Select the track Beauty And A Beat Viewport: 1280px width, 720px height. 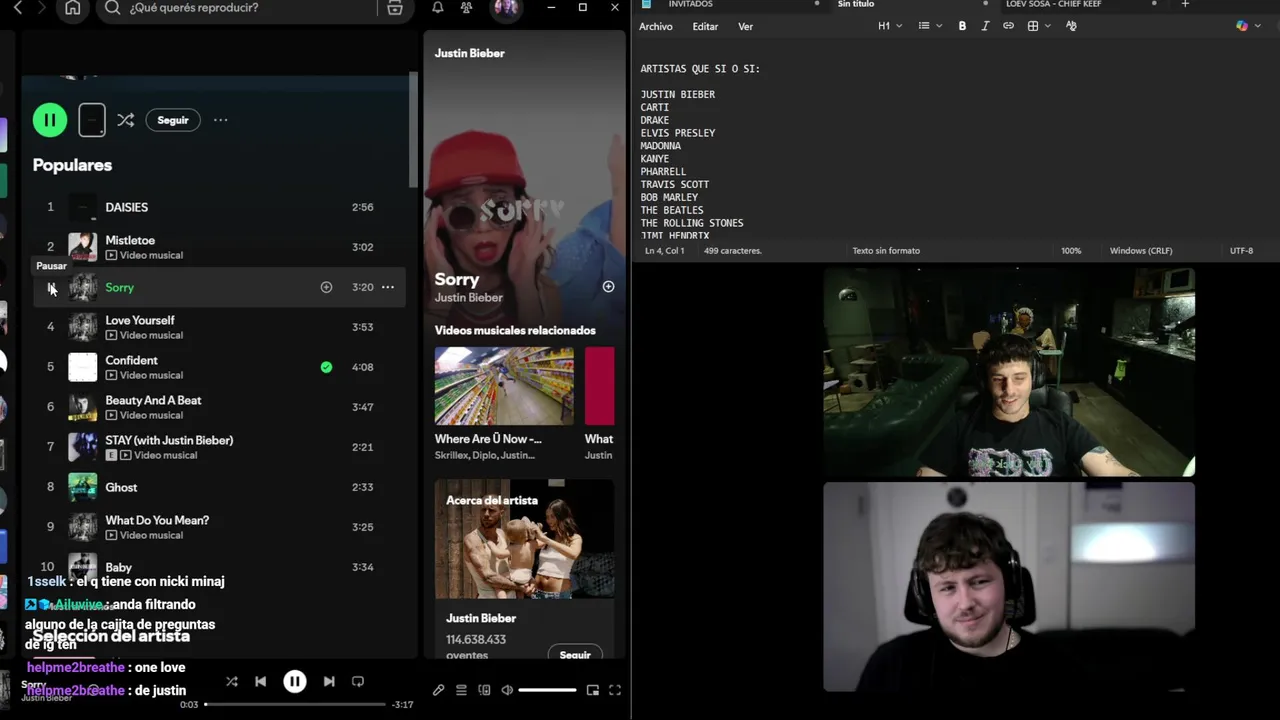click(x=153, y=400)
